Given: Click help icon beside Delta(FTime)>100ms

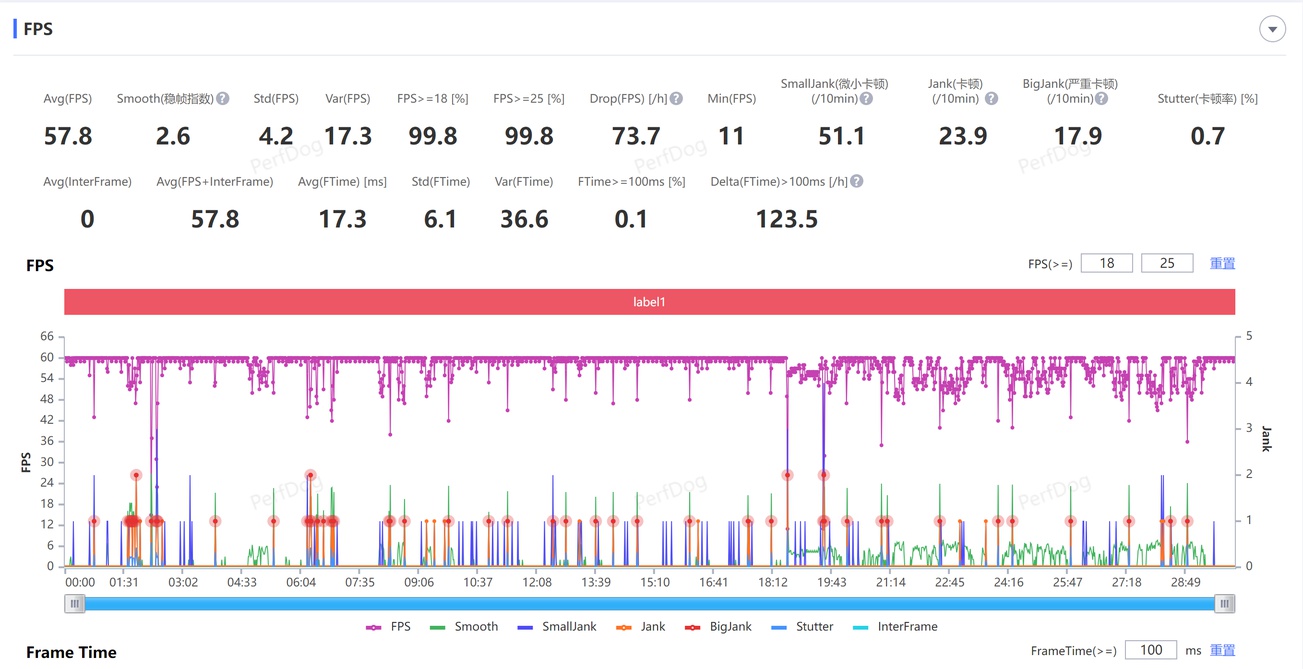Looking at the screenshot, I should click(856, 182).
